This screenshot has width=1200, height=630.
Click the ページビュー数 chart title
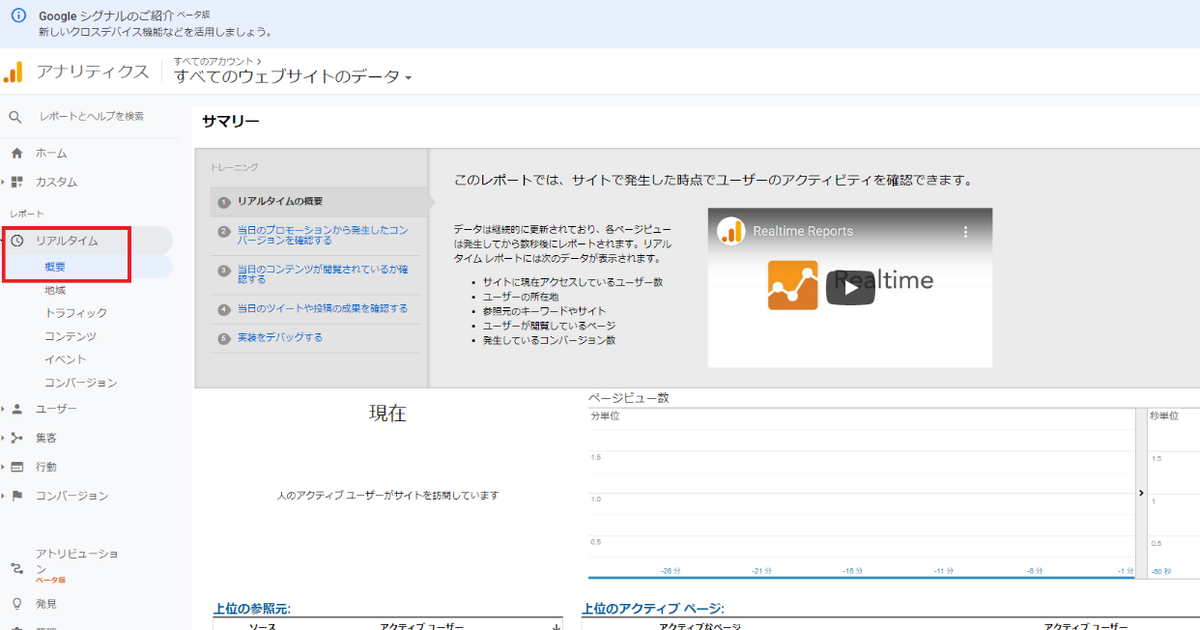pos(628,398)
